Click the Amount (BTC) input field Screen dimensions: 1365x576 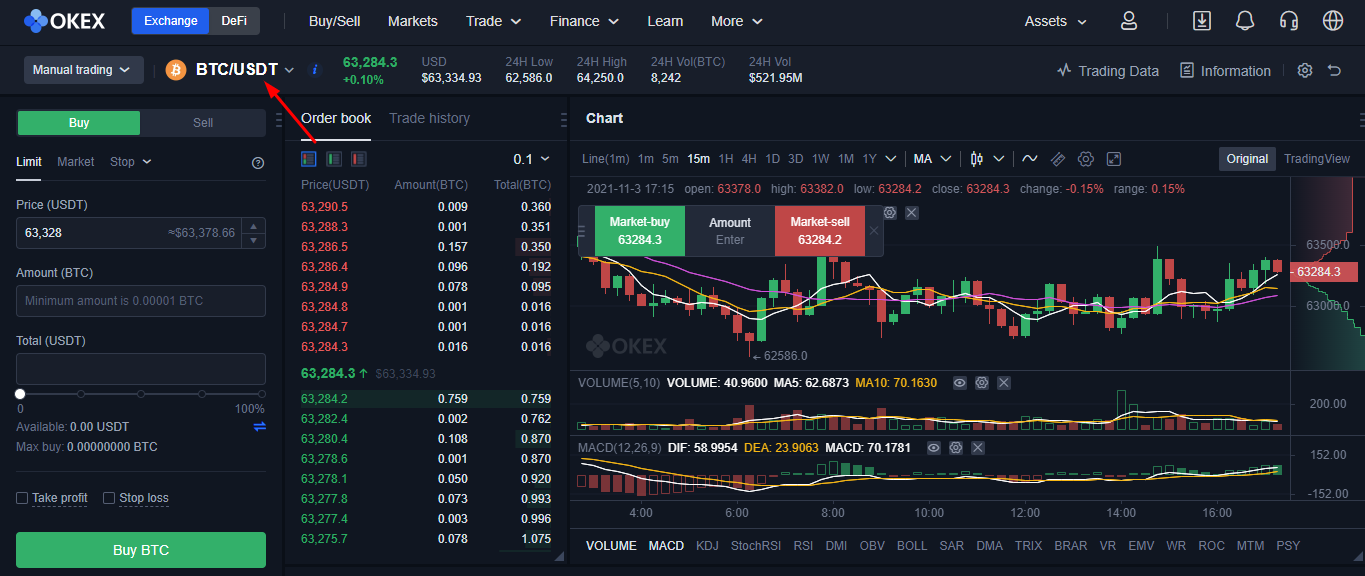pyautogui.click(x=141, y=301)
